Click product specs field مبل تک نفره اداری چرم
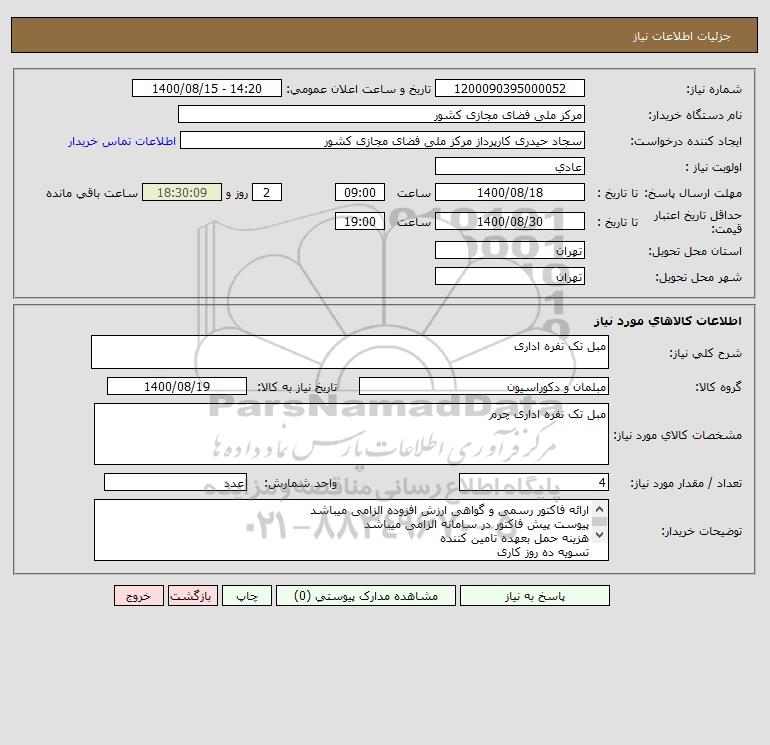This screenshot has width=770, height=745. [351, 434]
